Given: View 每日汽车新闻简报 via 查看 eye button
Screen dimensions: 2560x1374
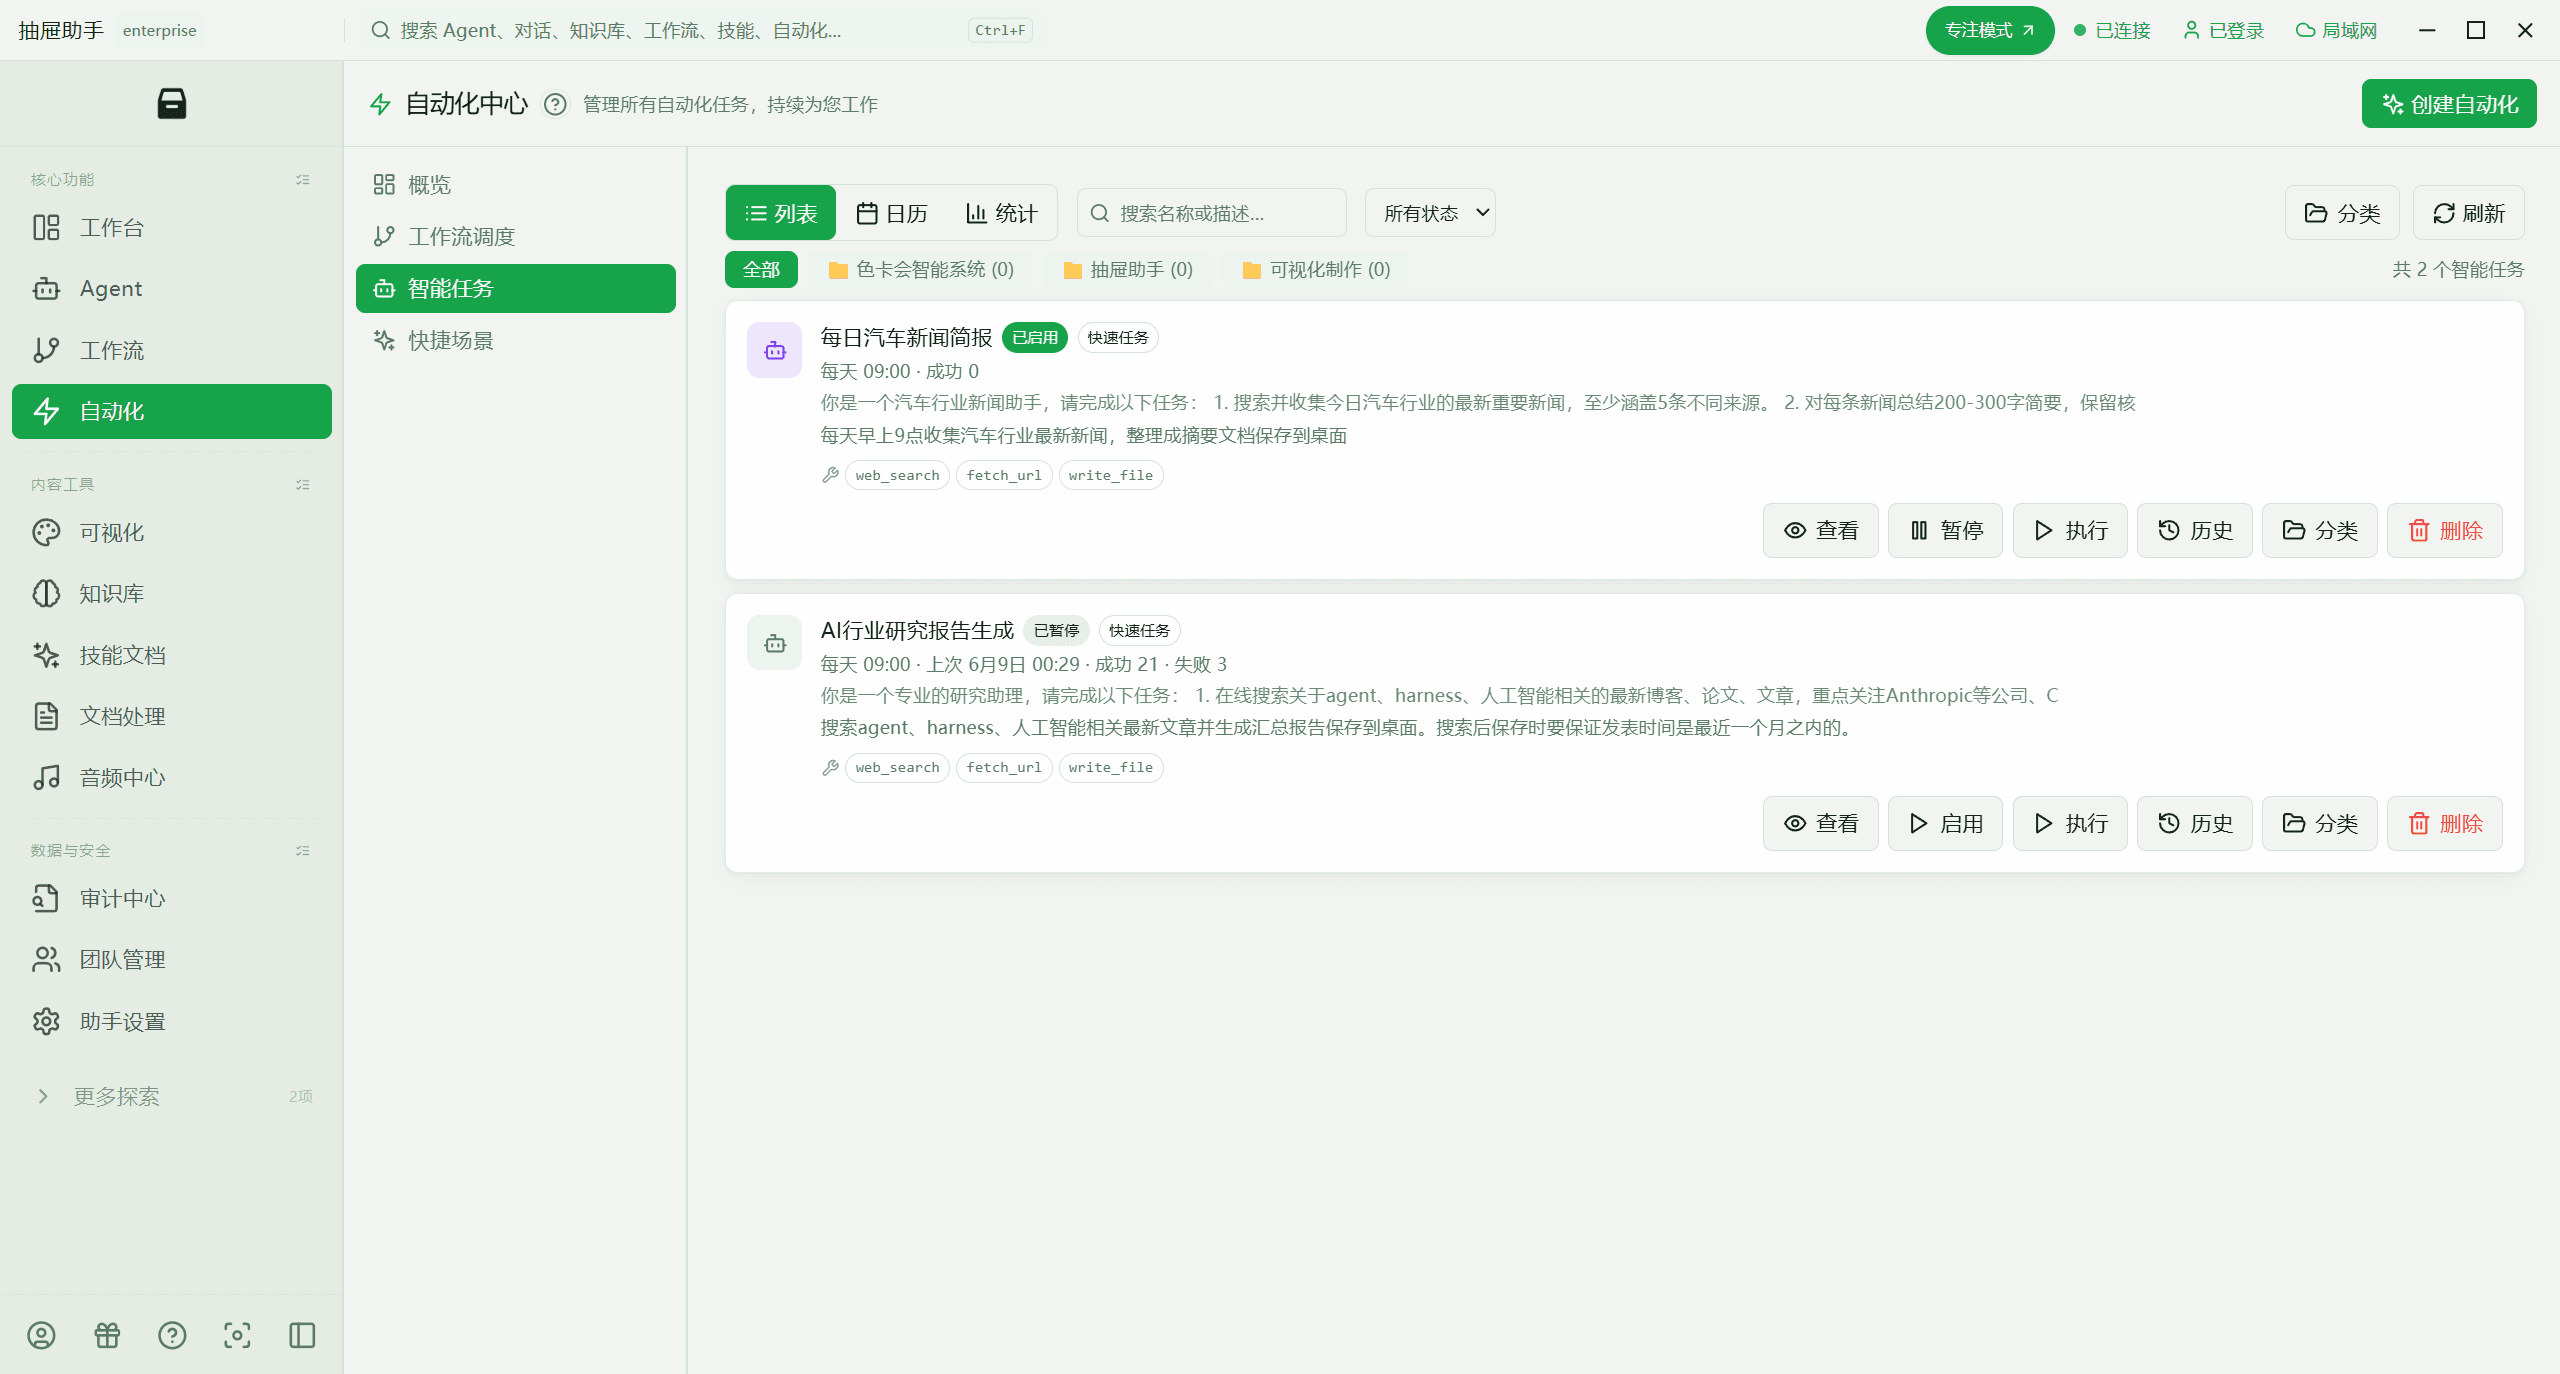Looking at the screenshot, I should point(1820,530).
